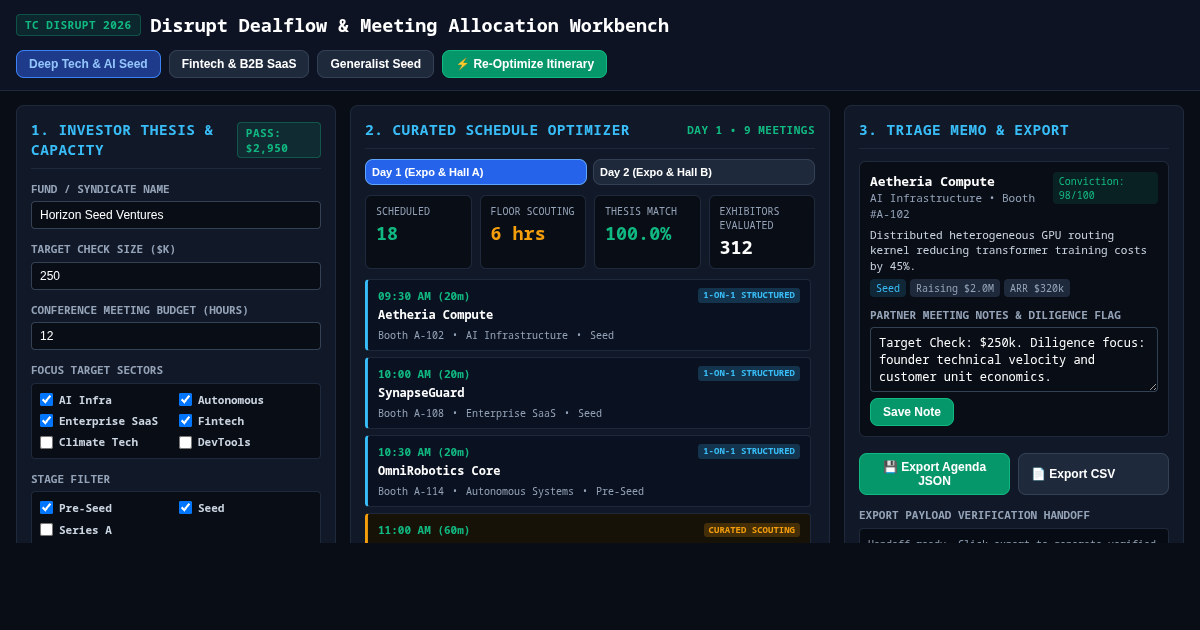This screenshot has height=630, width=1200.
Task: Toggle the Seed stage filter checkbox
Action: [x=186, y=508]
